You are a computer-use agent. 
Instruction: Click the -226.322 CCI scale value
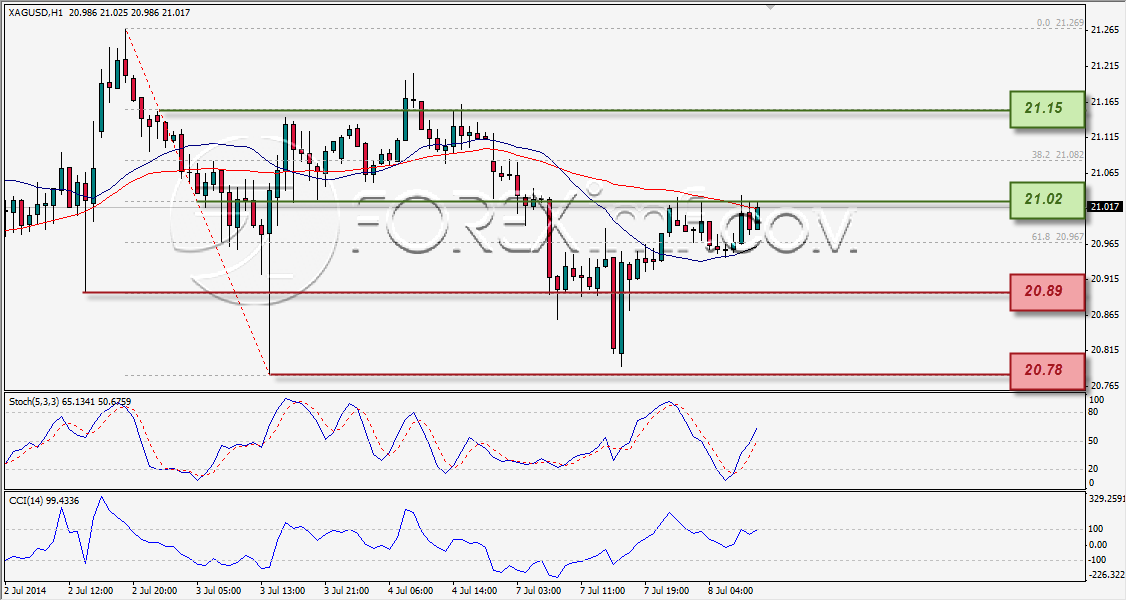(1107, 574)
